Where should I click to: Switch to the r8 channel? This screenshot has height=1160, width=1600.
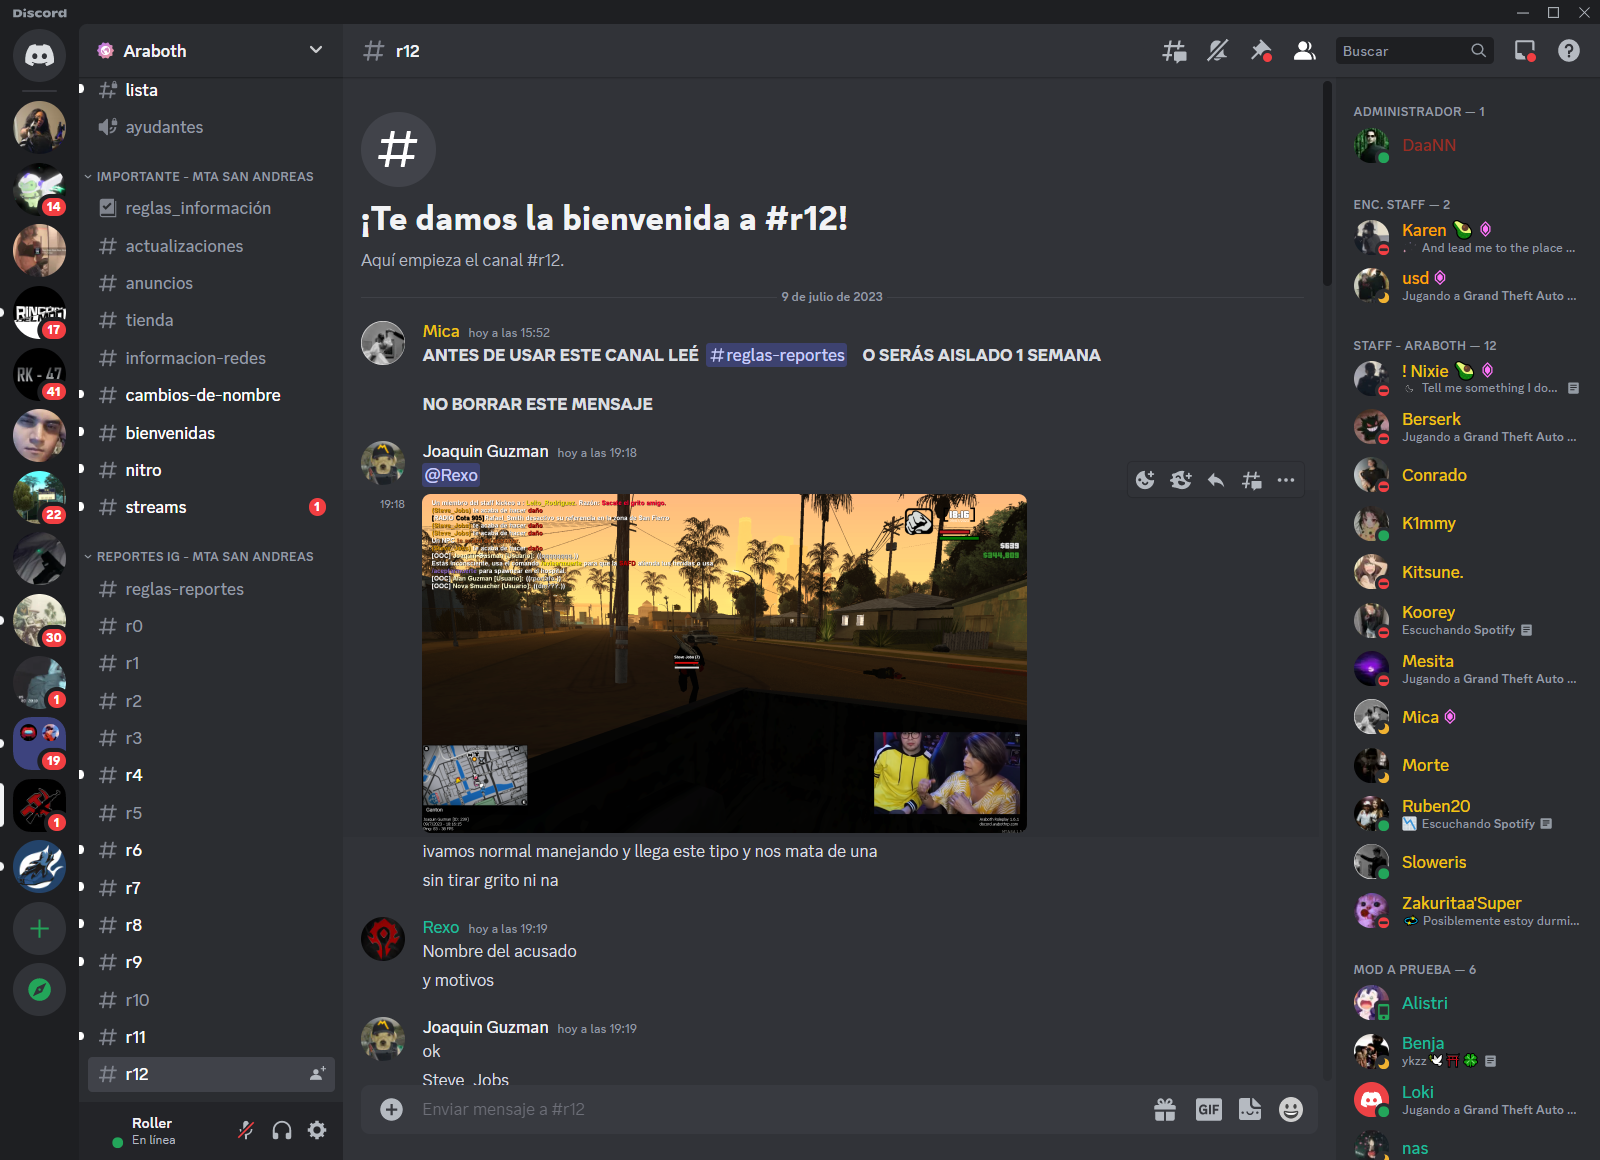211,925
